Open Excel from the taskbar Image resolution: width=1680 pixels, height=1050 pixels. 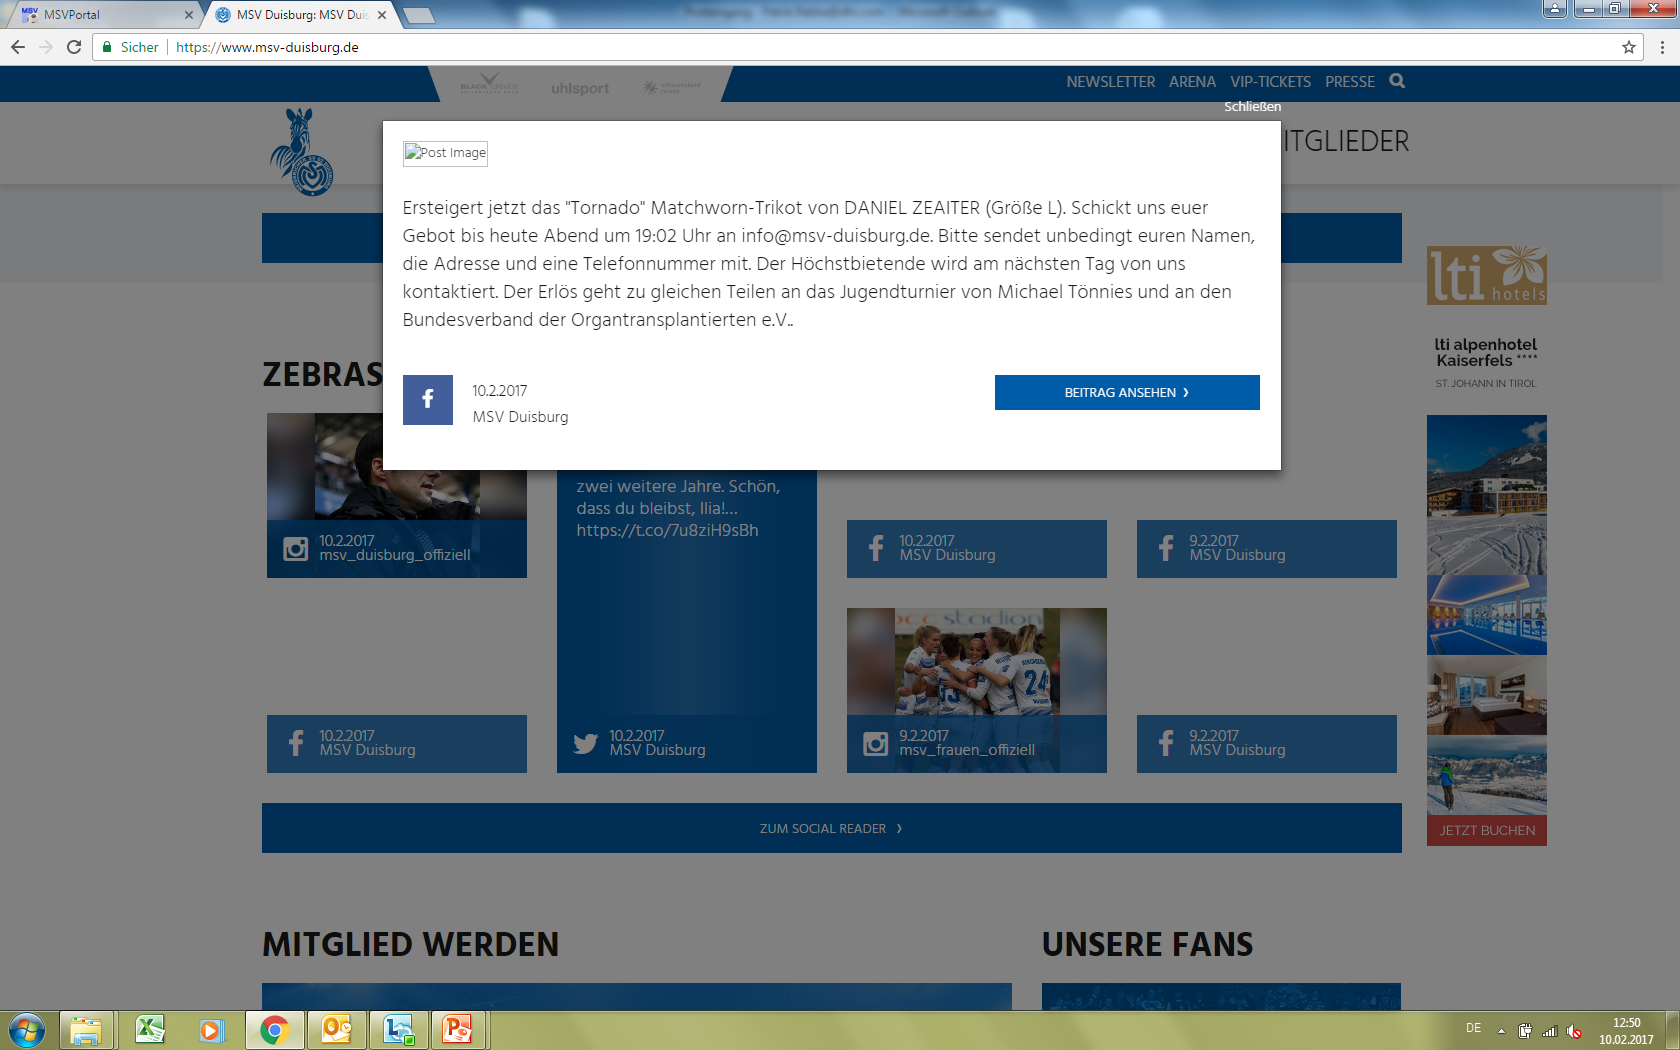tap(149, 1030)
